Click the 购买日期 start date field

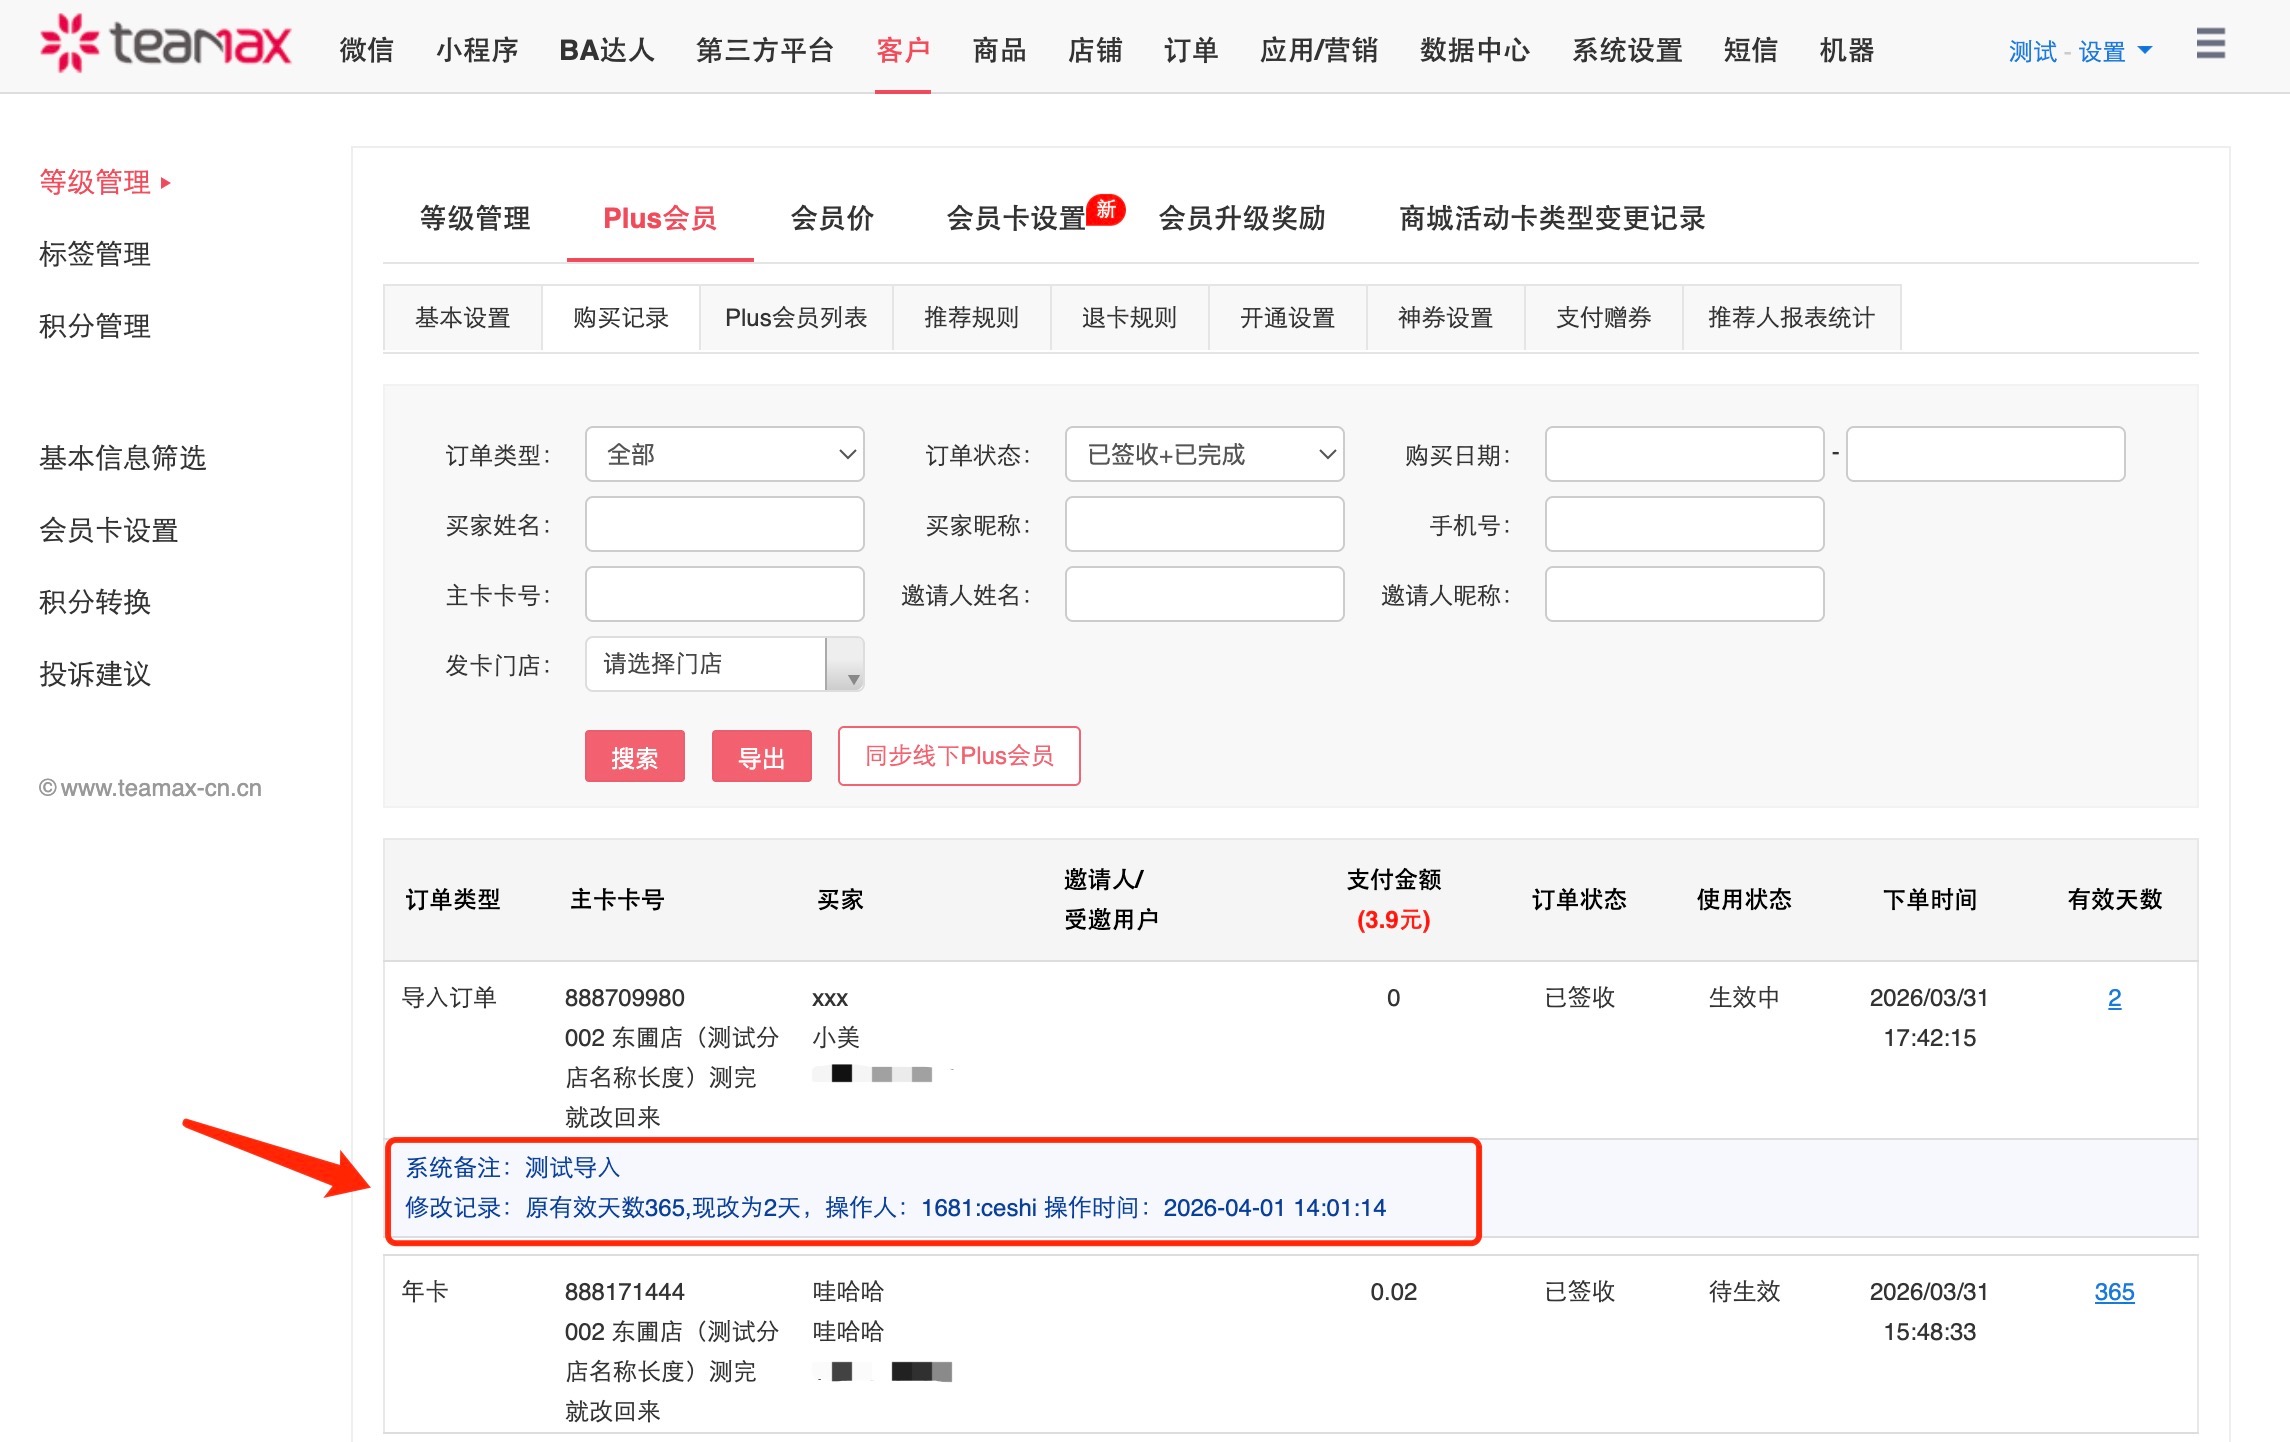click(1683, 455)
